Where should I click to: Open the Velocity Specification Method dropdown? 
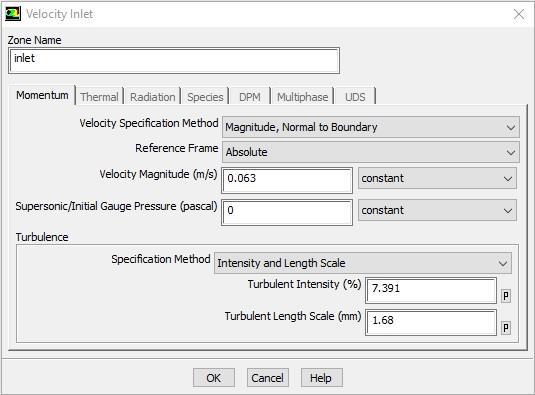[x=371, y=127]
